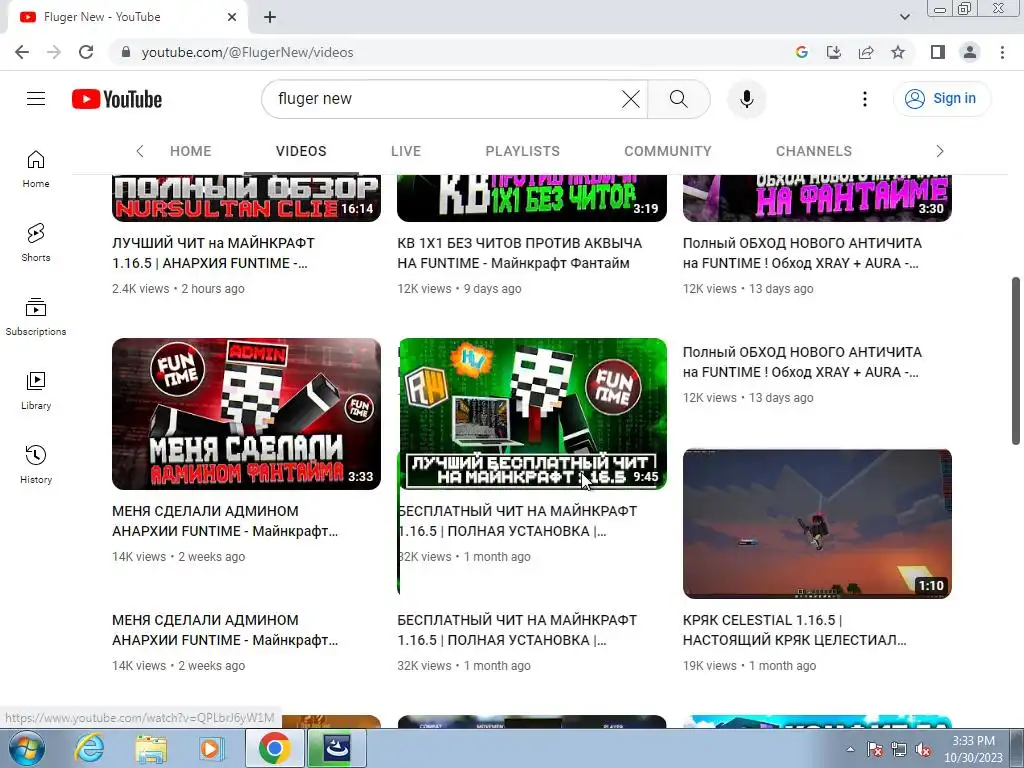Show previous tabs with left chevron
This screenshot has height=768, width=1024.
click(x=140, y=151)
